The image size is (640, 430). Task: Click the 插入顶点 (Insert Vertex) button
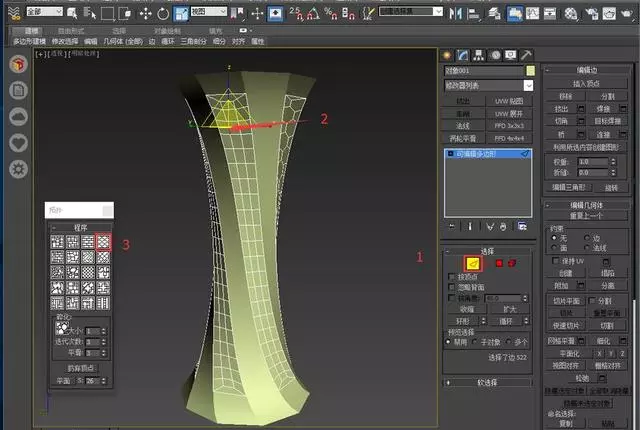[587, 83]
